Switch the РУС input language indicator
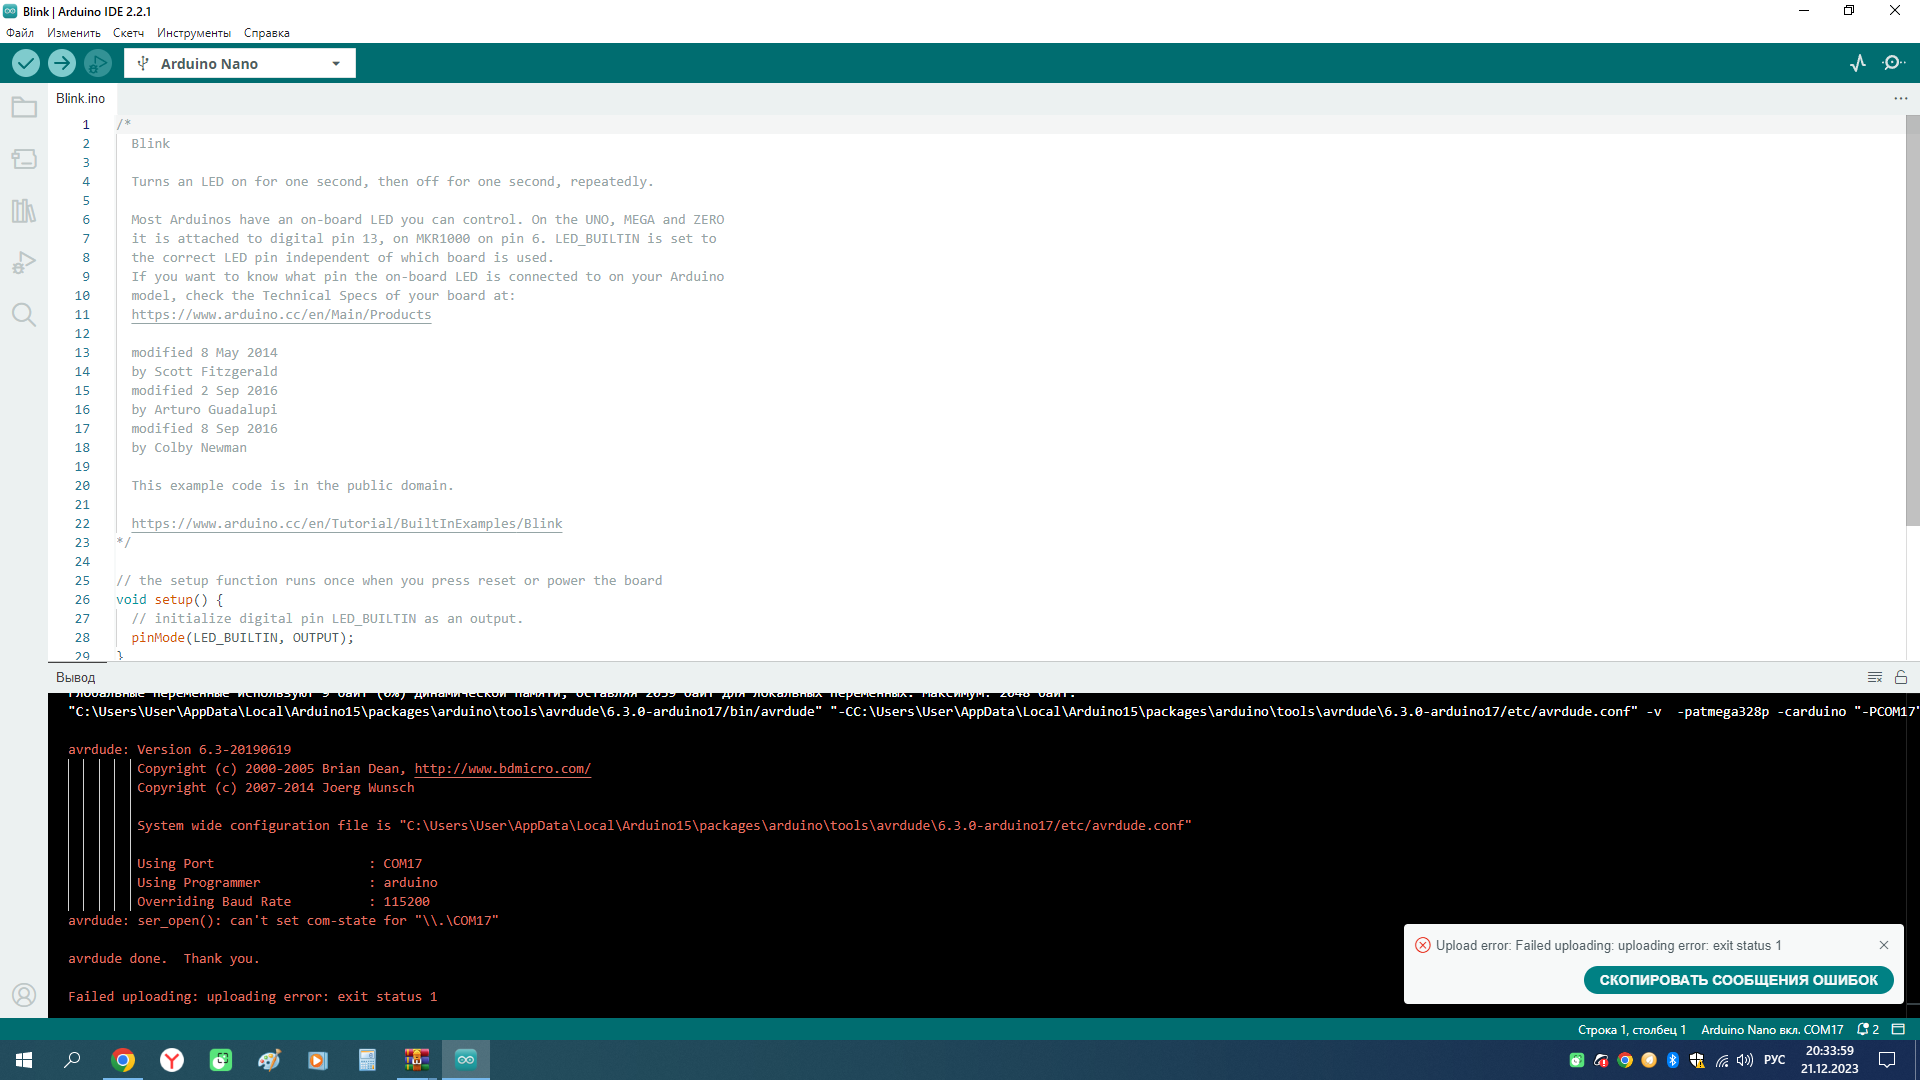This screenshot has height=1080, width=1920. [x=1775, y=1060]
